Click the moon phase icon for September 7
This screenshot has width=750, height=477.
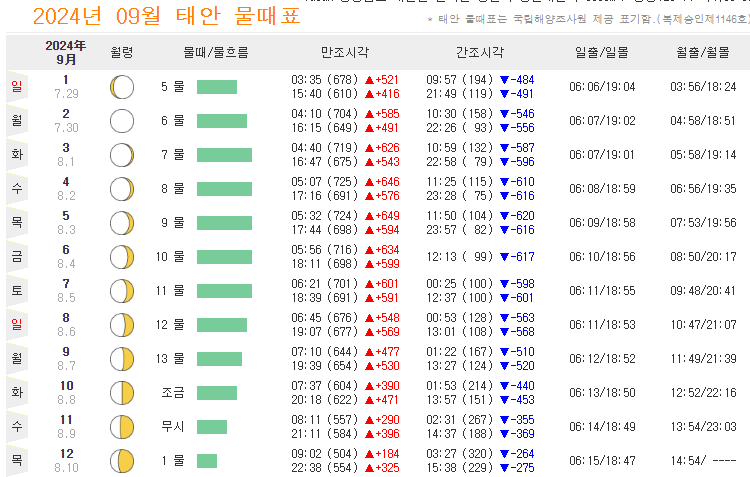pos(122,291)
